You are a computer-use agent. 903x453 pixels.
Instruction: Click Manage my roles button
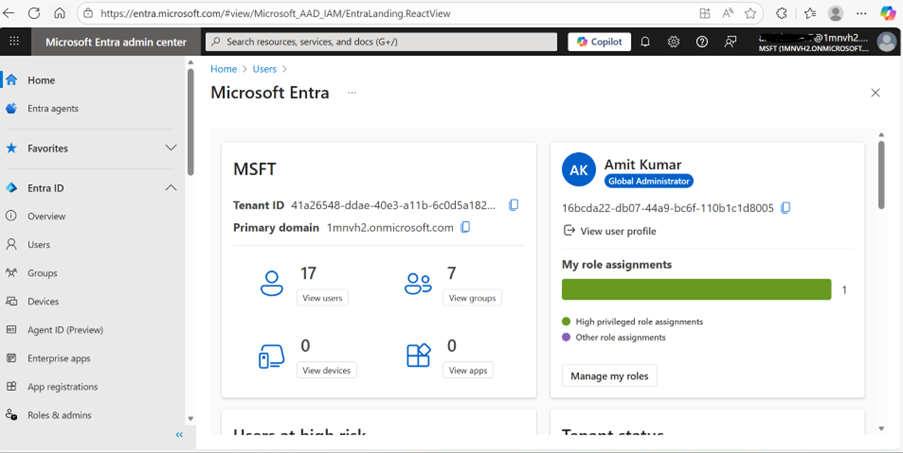(x=609, y=376)
